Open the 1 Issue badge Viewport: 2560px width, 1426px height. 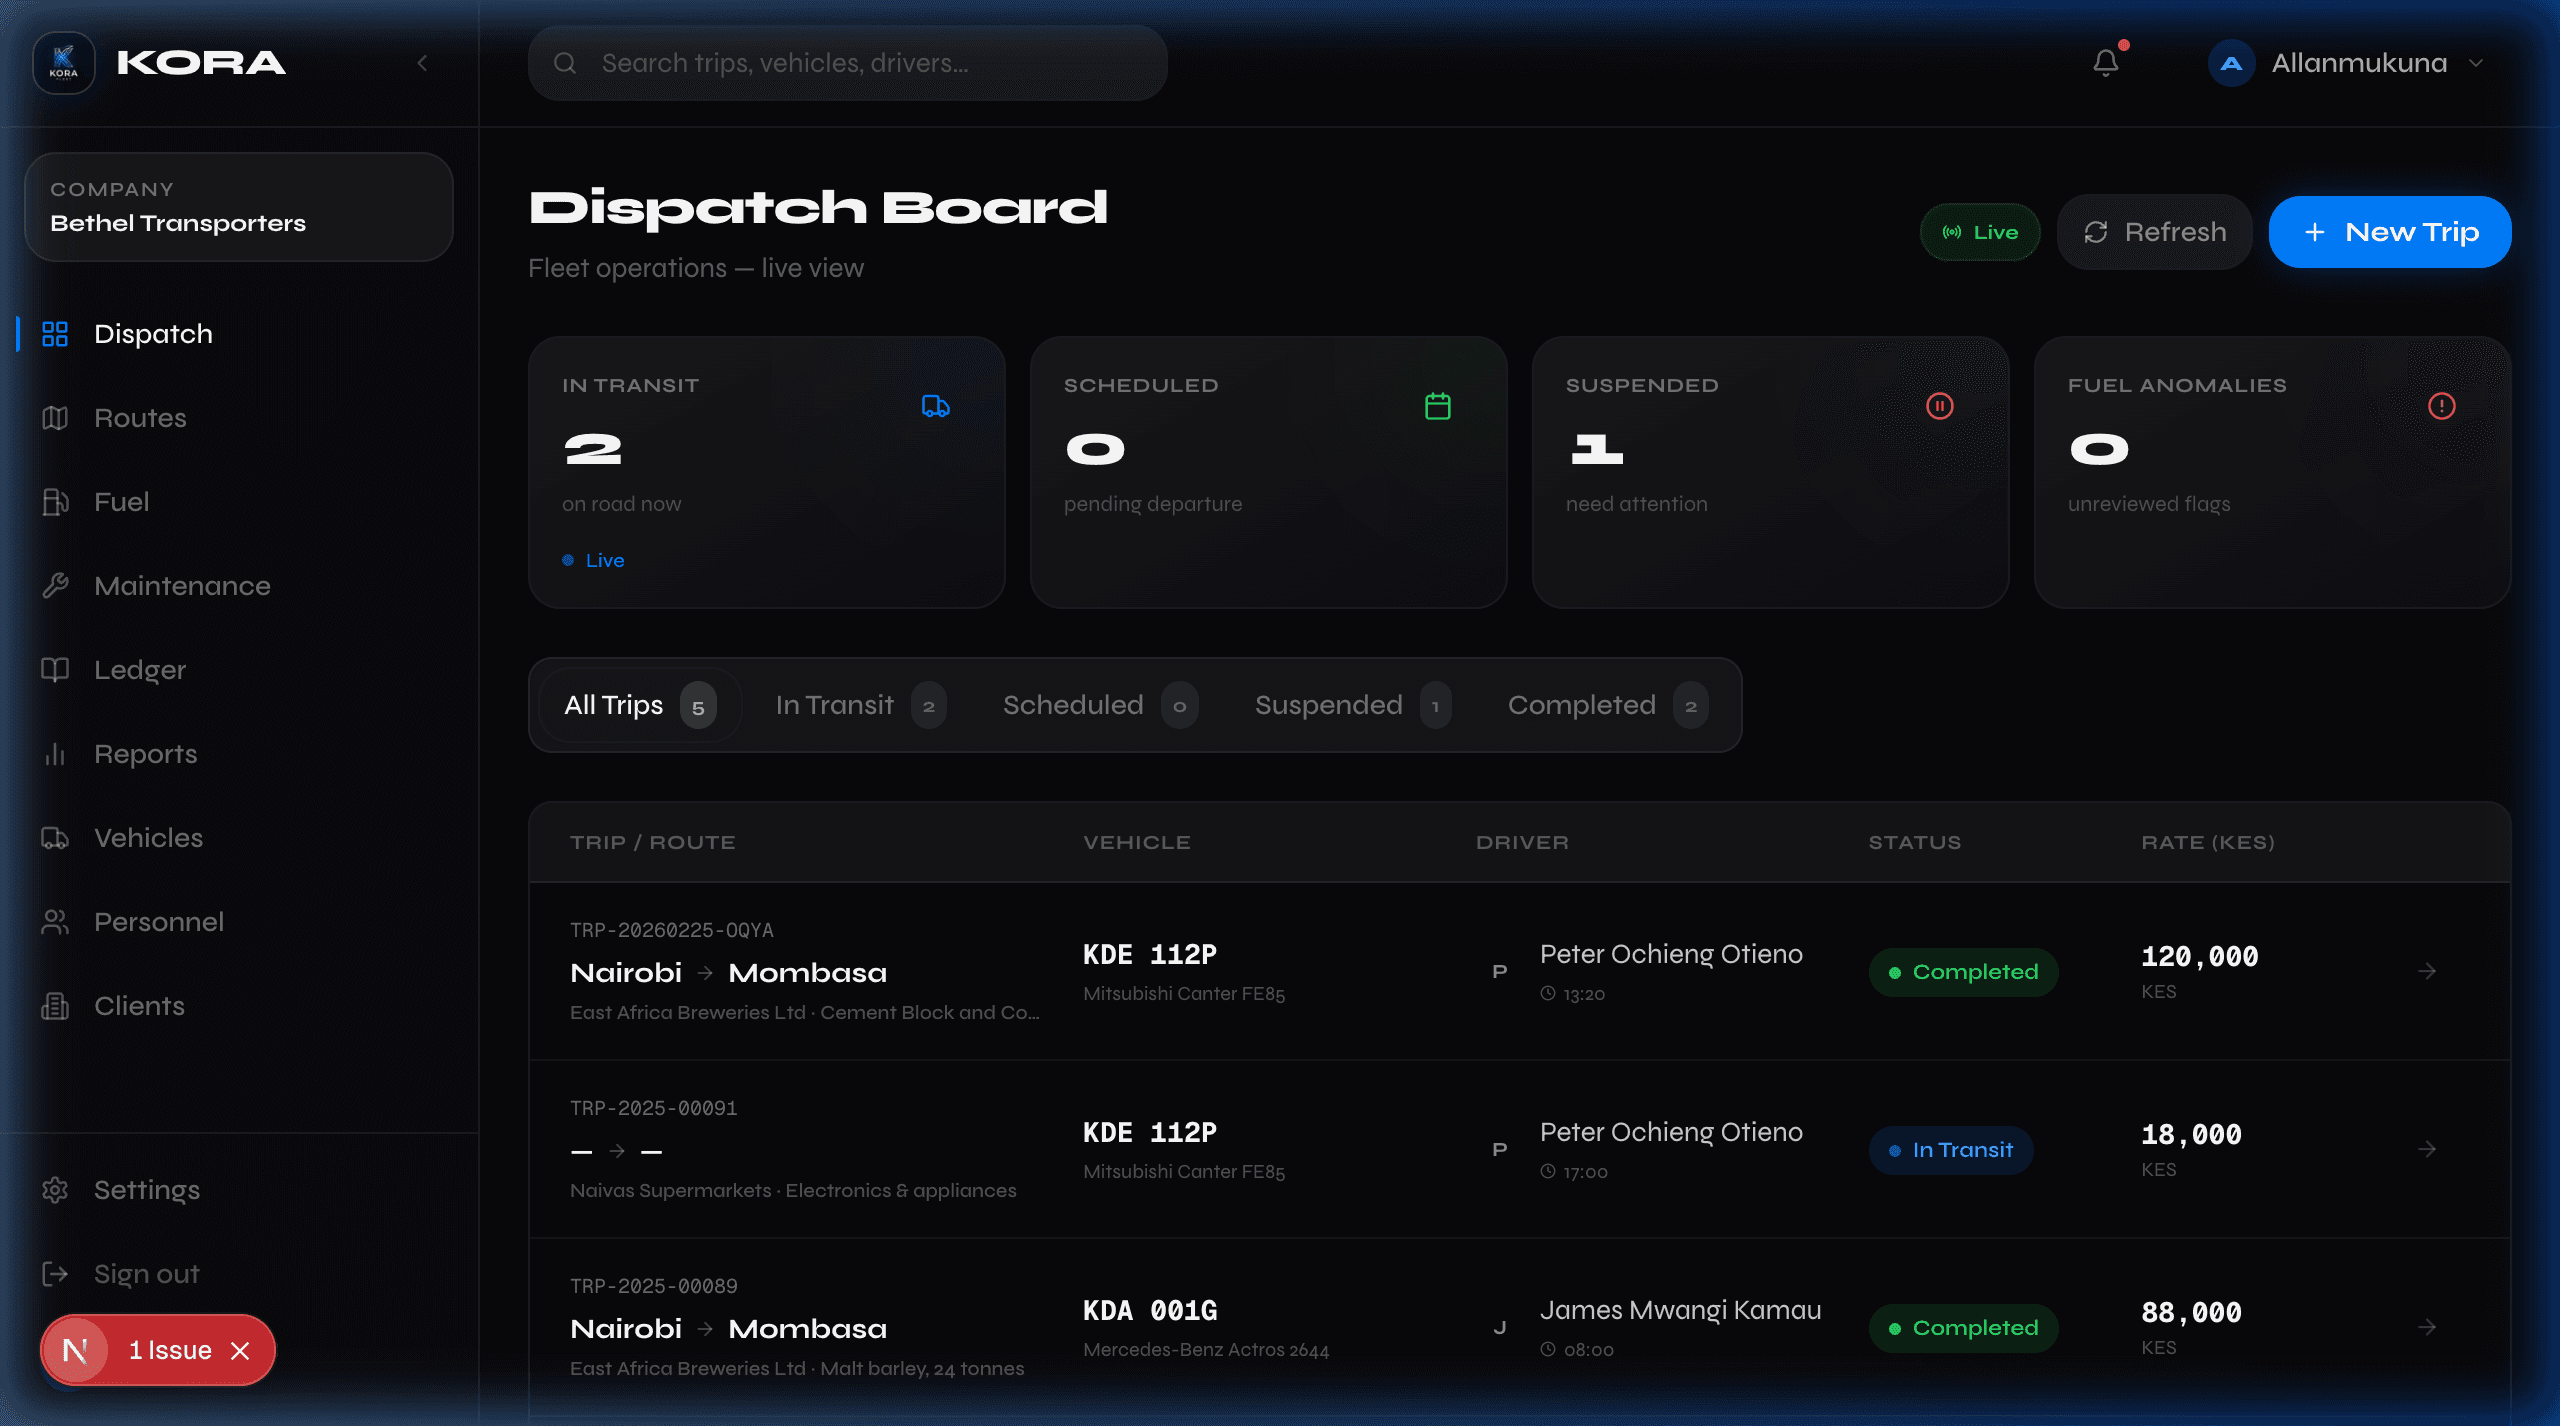click(x=158, y=1350)
